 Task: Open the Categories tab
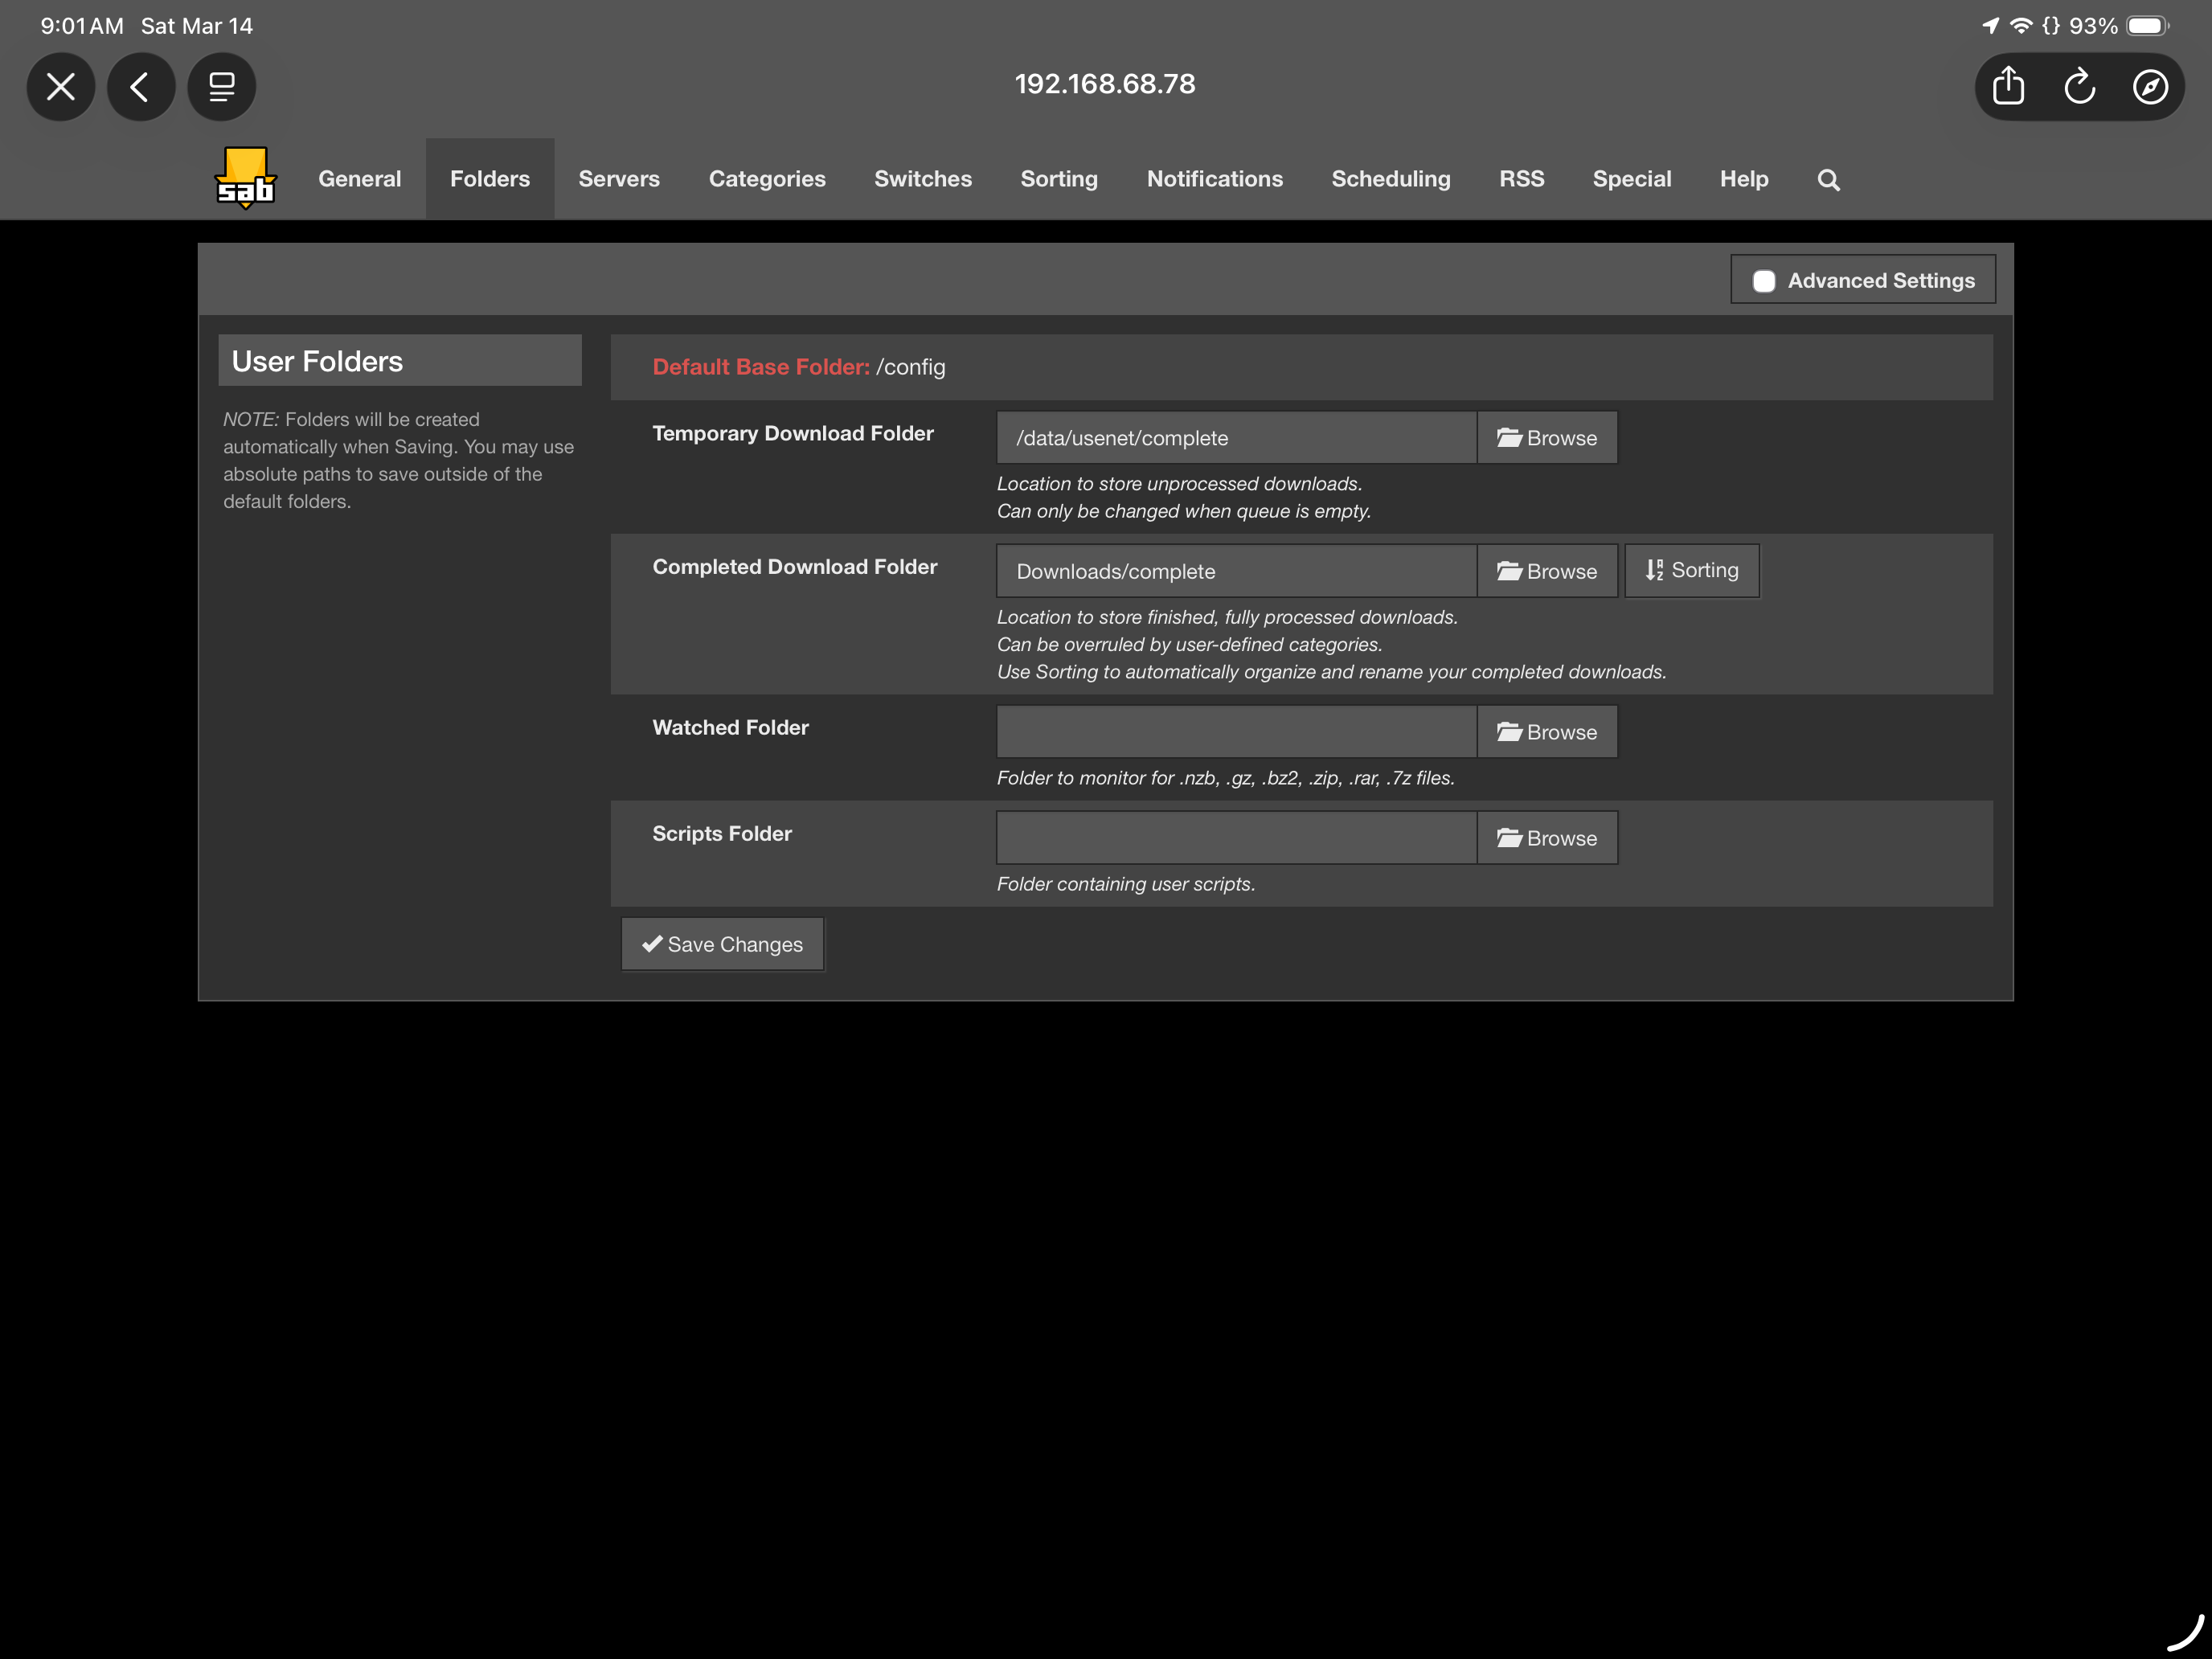pos(767,179)
